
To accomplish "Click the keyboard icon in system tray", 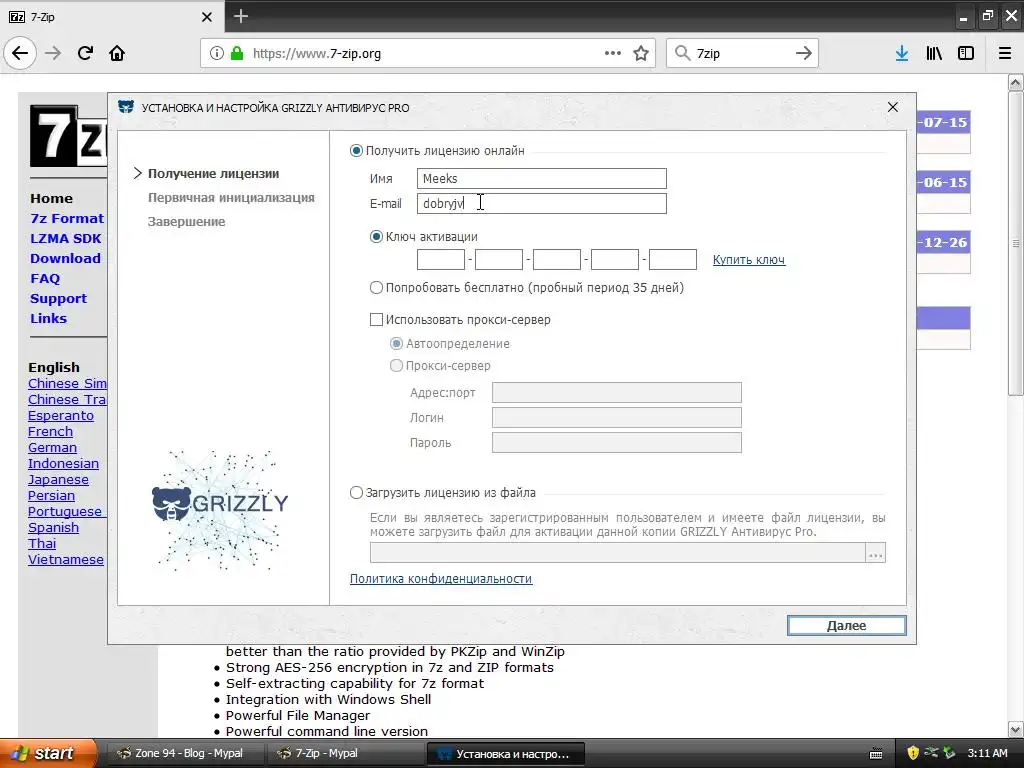I will tap(876, 754).
